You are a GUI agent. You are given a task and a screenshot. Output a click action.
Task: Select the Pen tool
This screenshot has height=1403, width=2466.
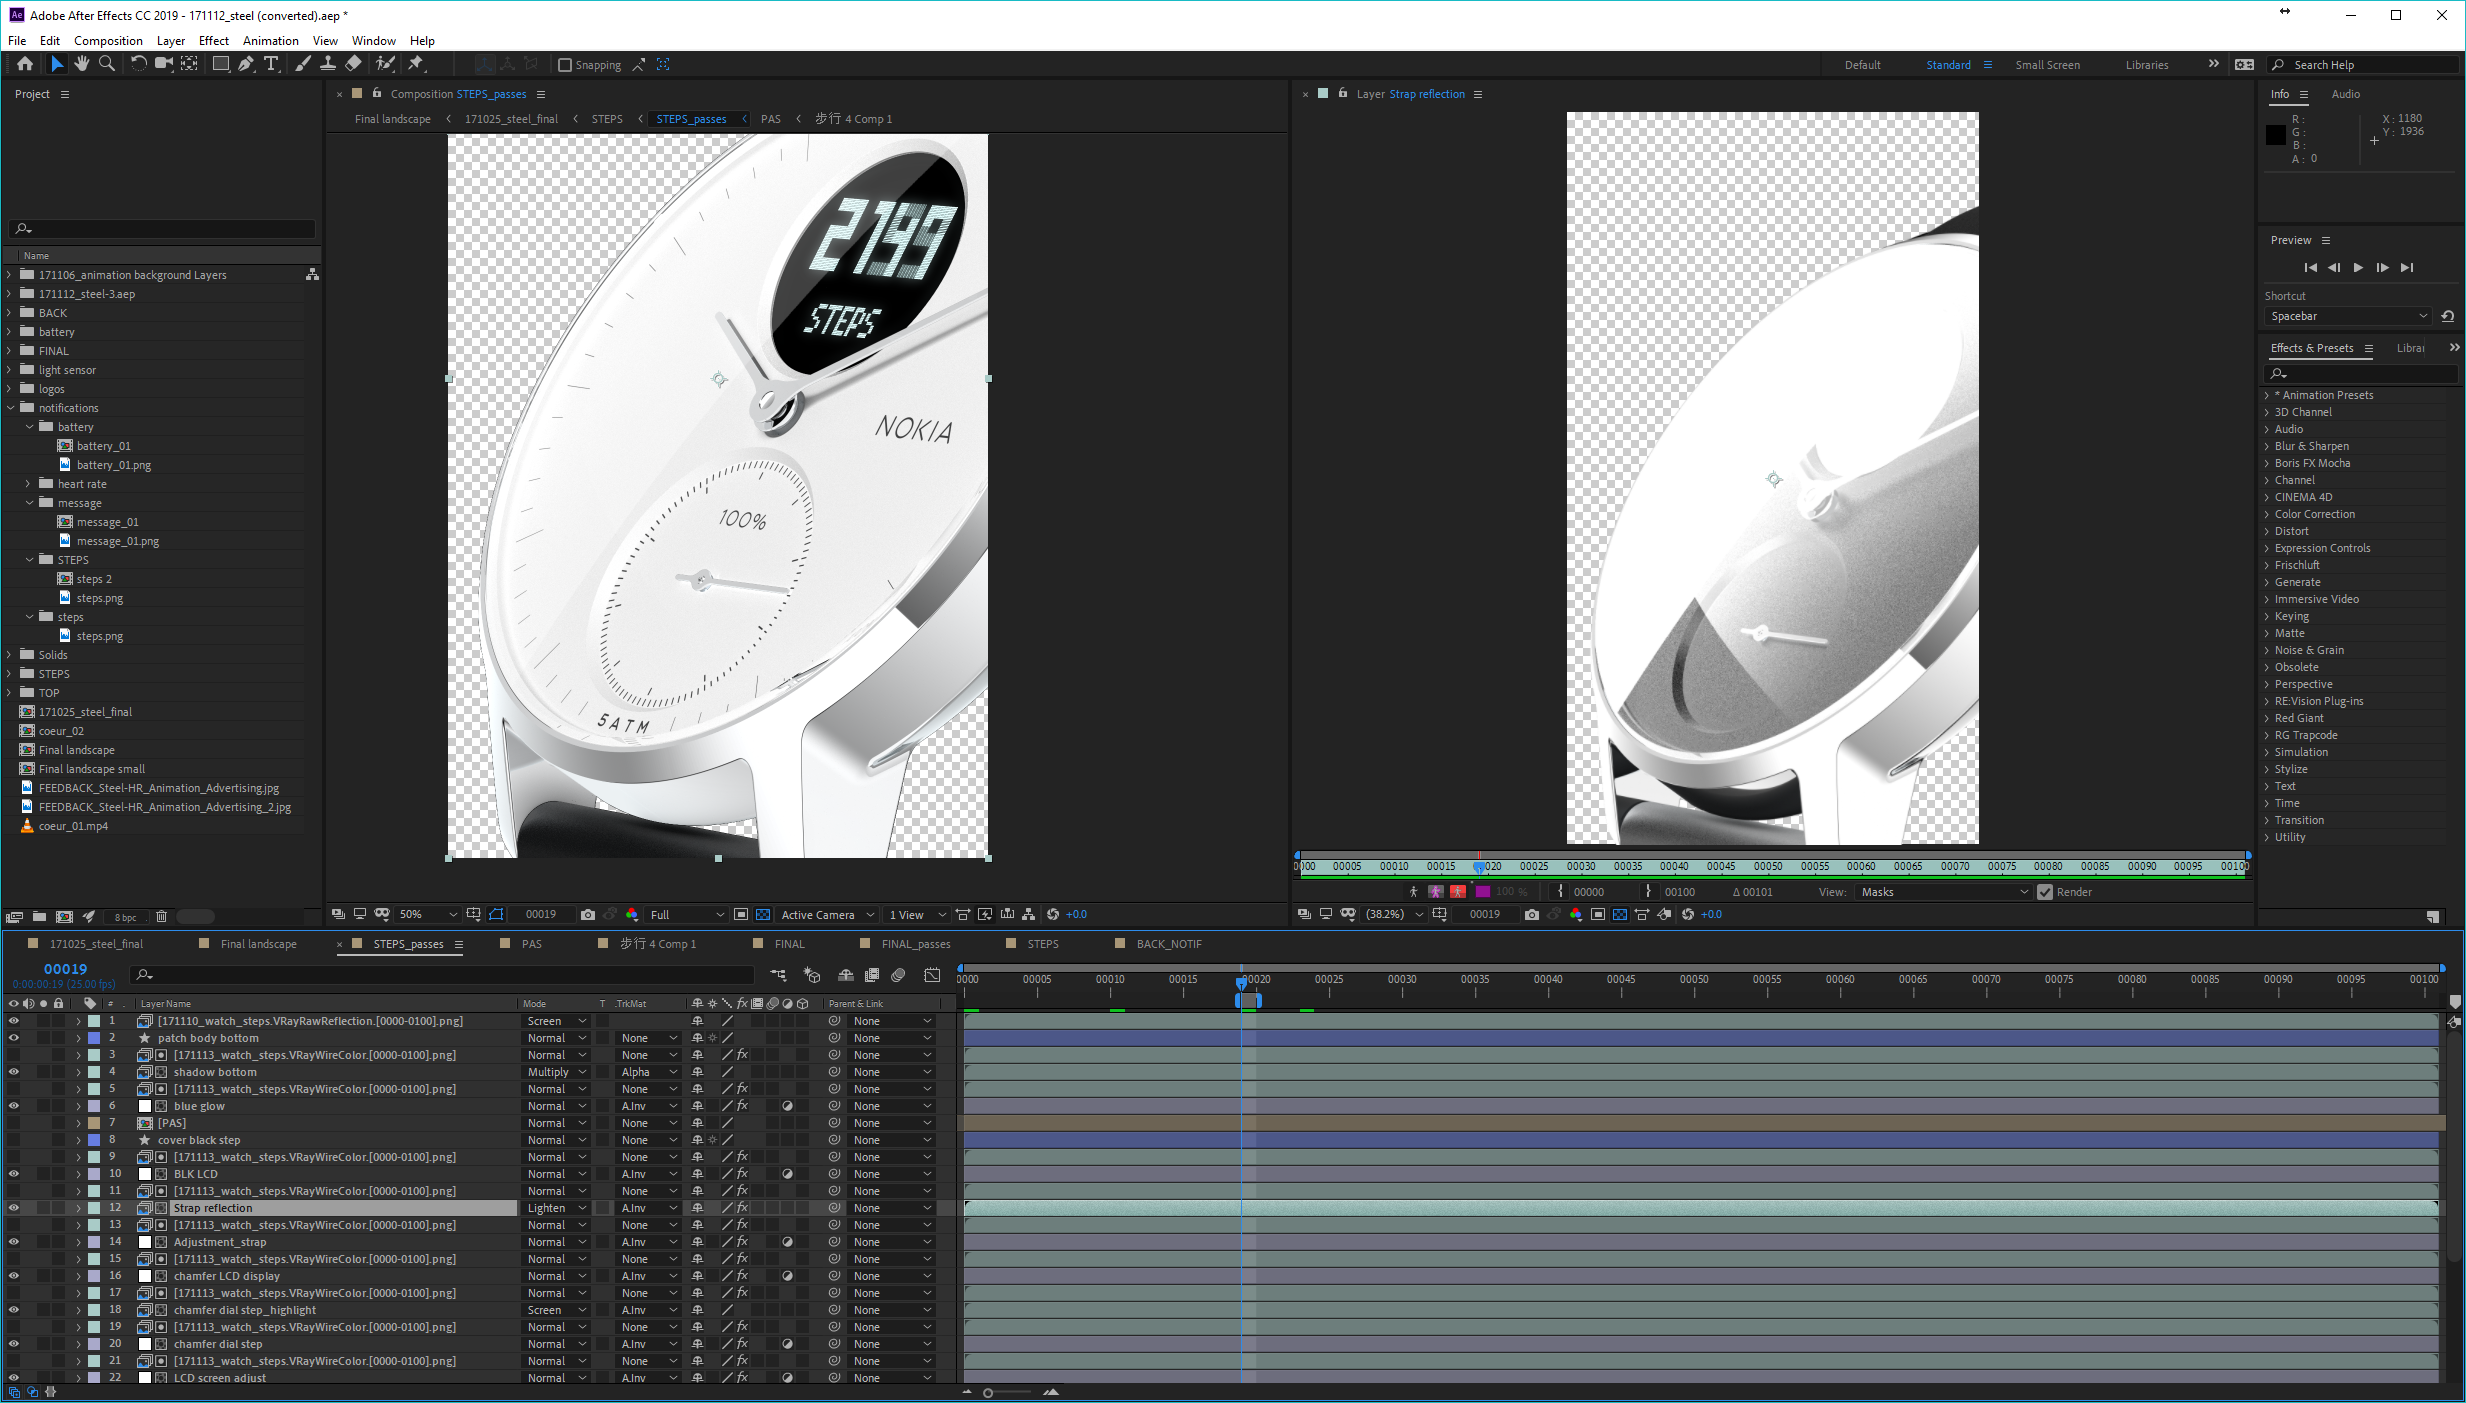(x=246, y=64)
